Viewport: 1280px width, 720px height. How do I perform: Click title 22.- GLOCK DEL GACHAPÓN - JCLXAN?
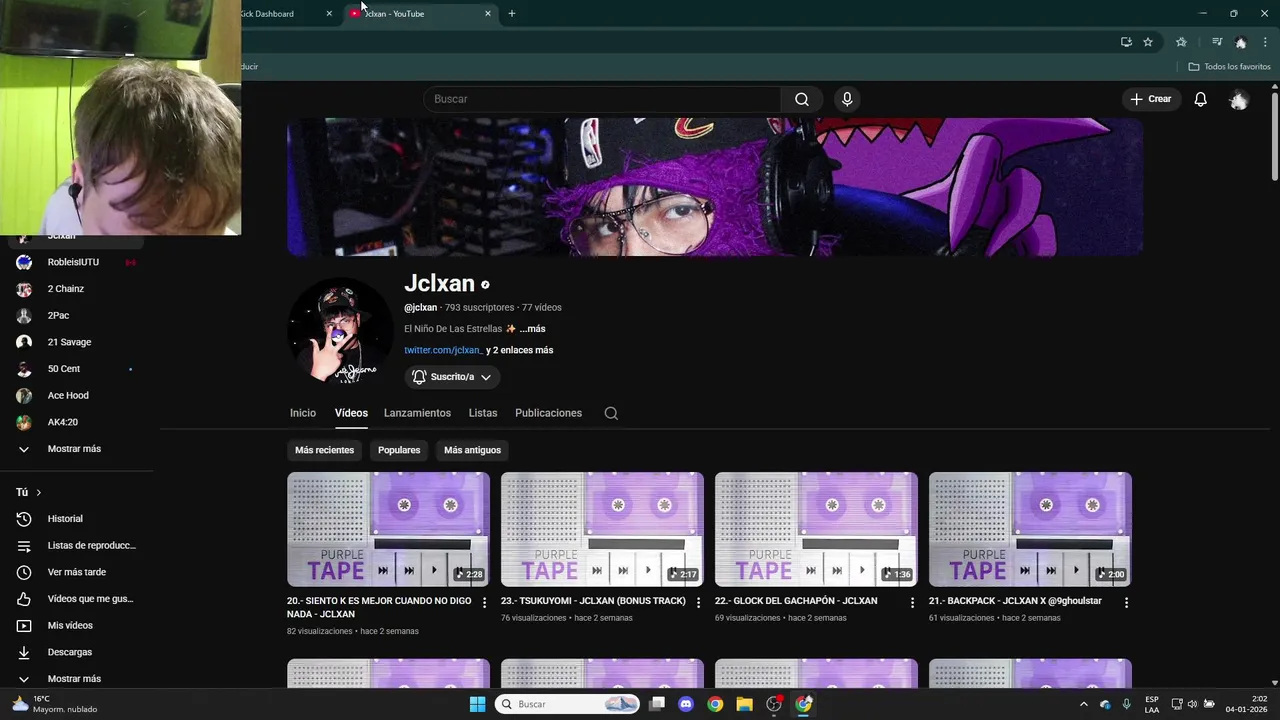click(x=796, y=601)
